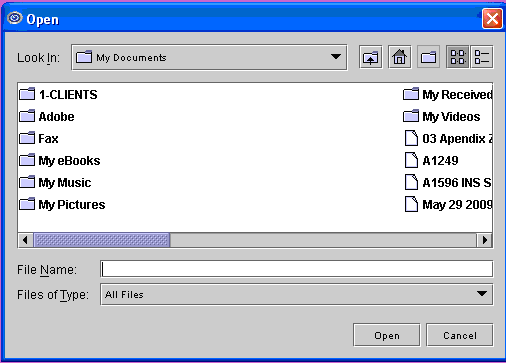The width and height of the screenshot is (506, 363).
Task: Switch to List view
Action: tap(458, 57)
